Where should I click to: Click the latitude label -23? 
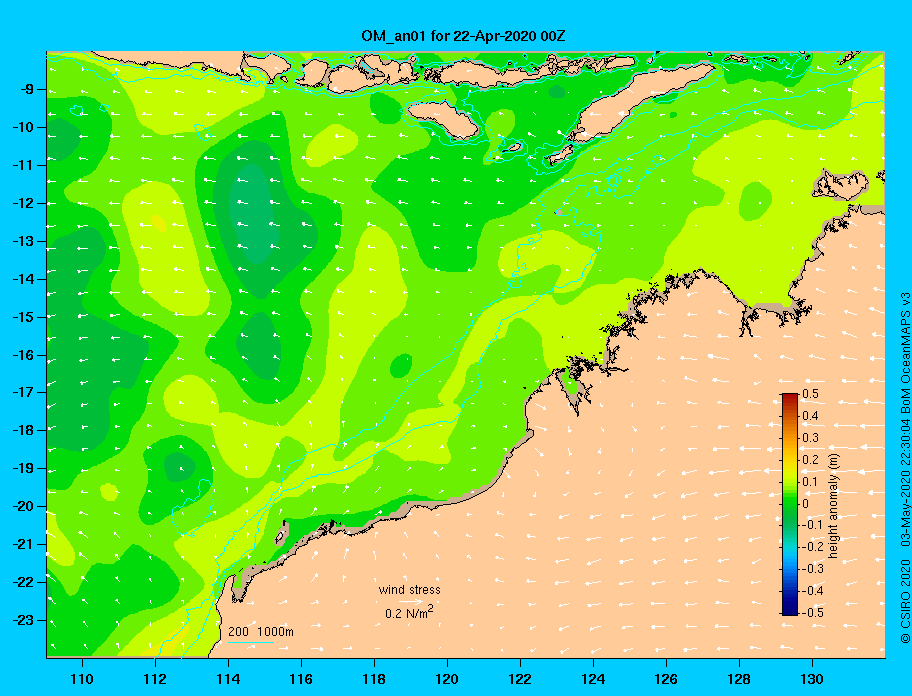pos(23,620)
